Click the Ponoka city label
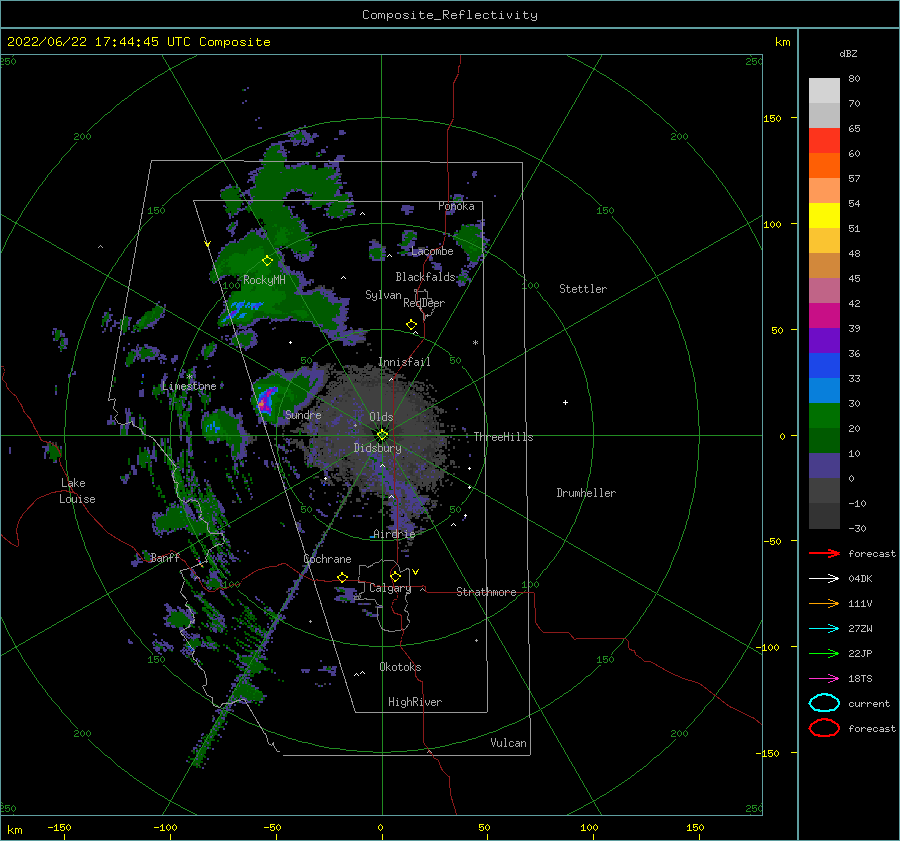The height and width of the screenshot is (841, 900). pyautogui.click(x=456, y=206)
